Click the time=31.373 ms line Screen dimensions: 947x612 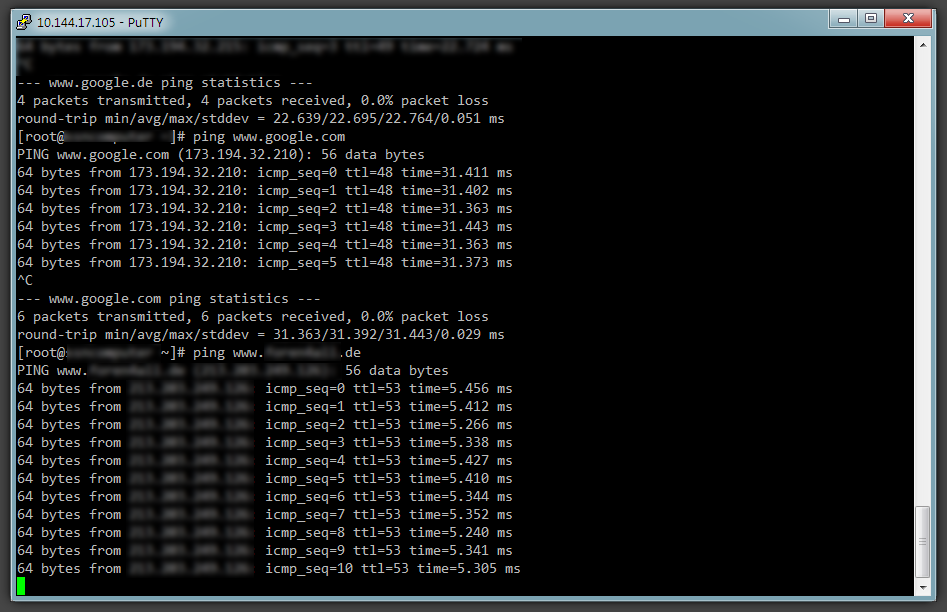[x=265, y=263]
